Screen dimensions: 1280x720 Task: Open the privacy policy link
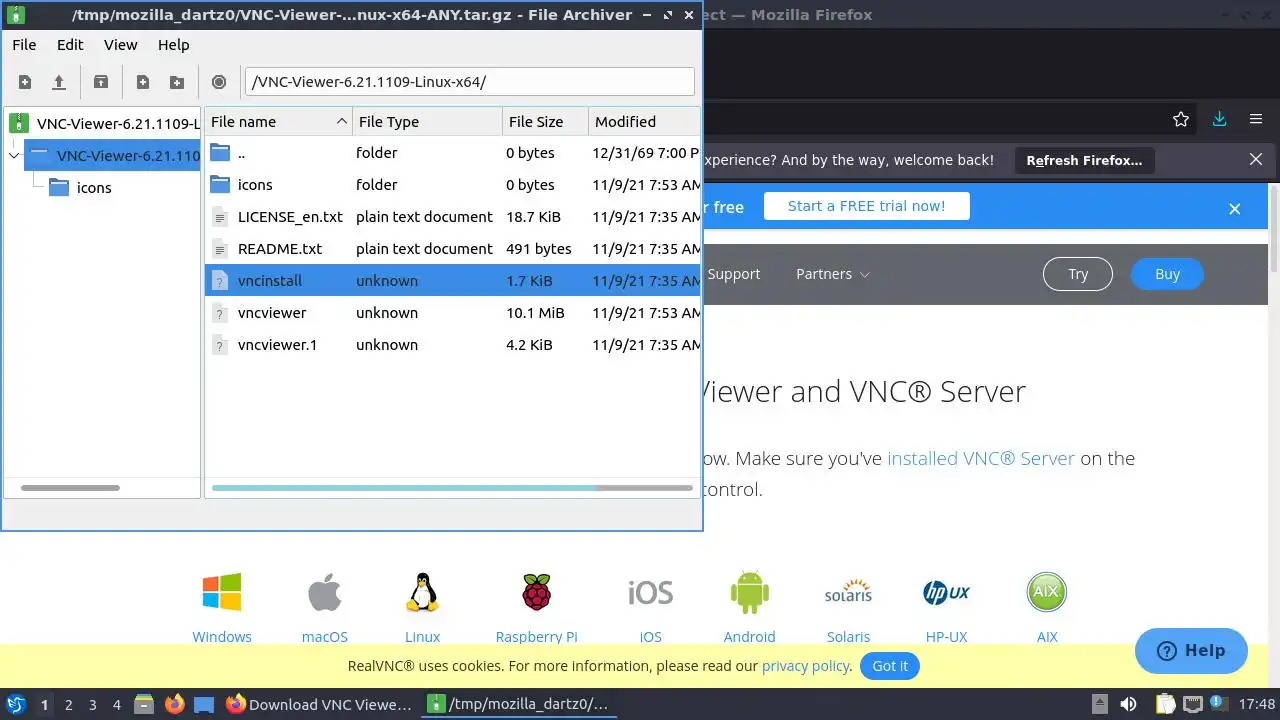click(x=806, y=666)
